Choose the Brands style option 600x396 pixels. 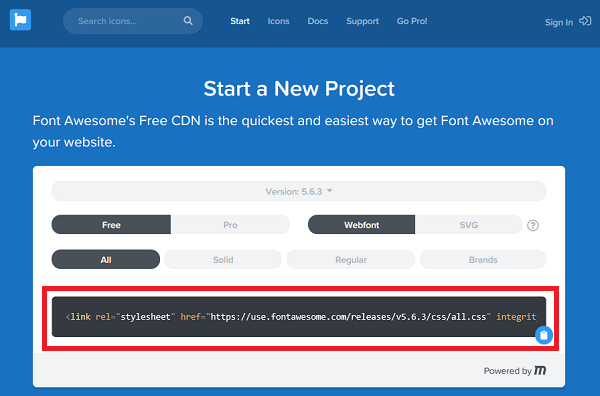click(483, 259)
